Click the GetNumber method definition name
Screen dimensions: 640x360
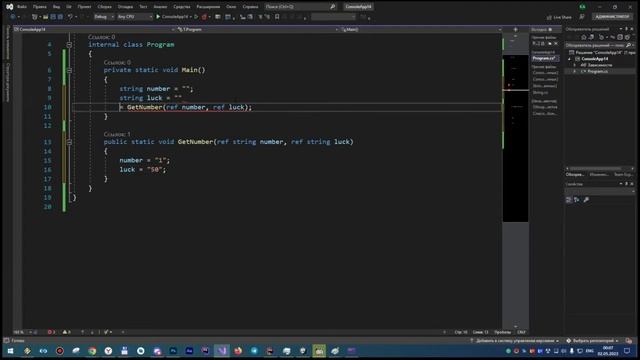[x=195, y=142]
